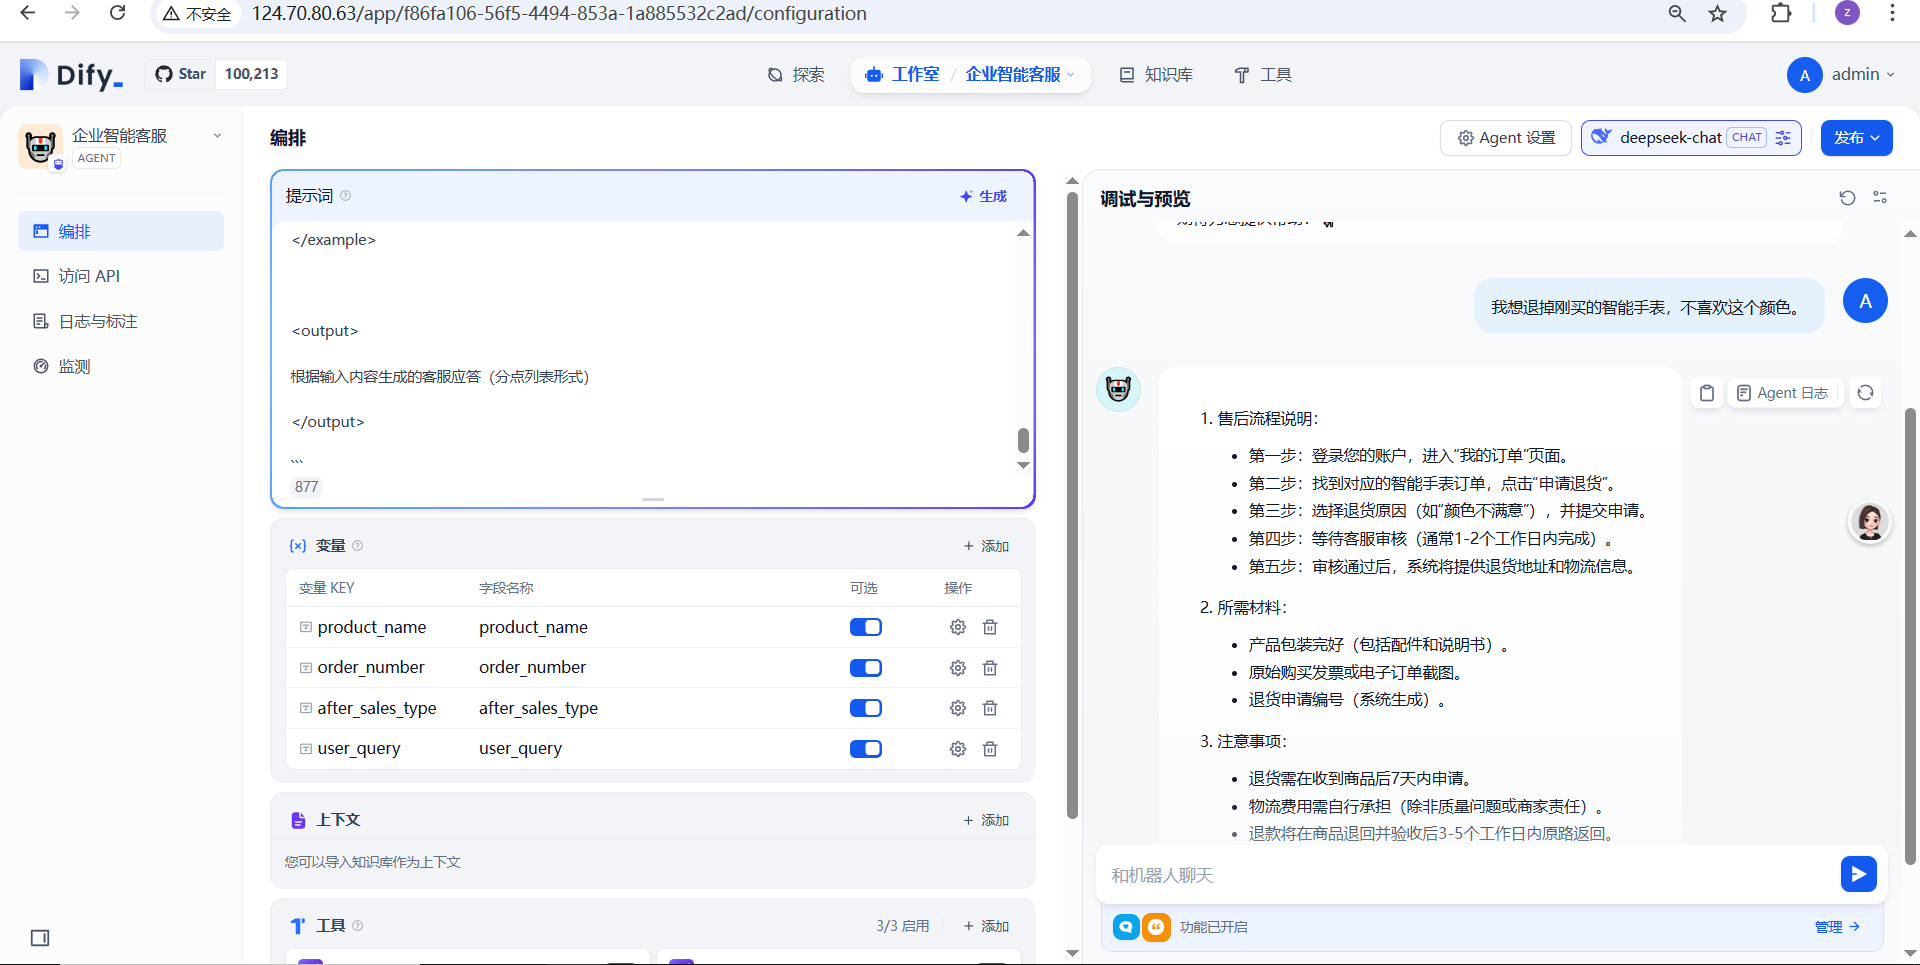The height and width of the screenshot is (965, 1920).
Task: Open debug preview settings icon
Action: tap(1880, 198)
